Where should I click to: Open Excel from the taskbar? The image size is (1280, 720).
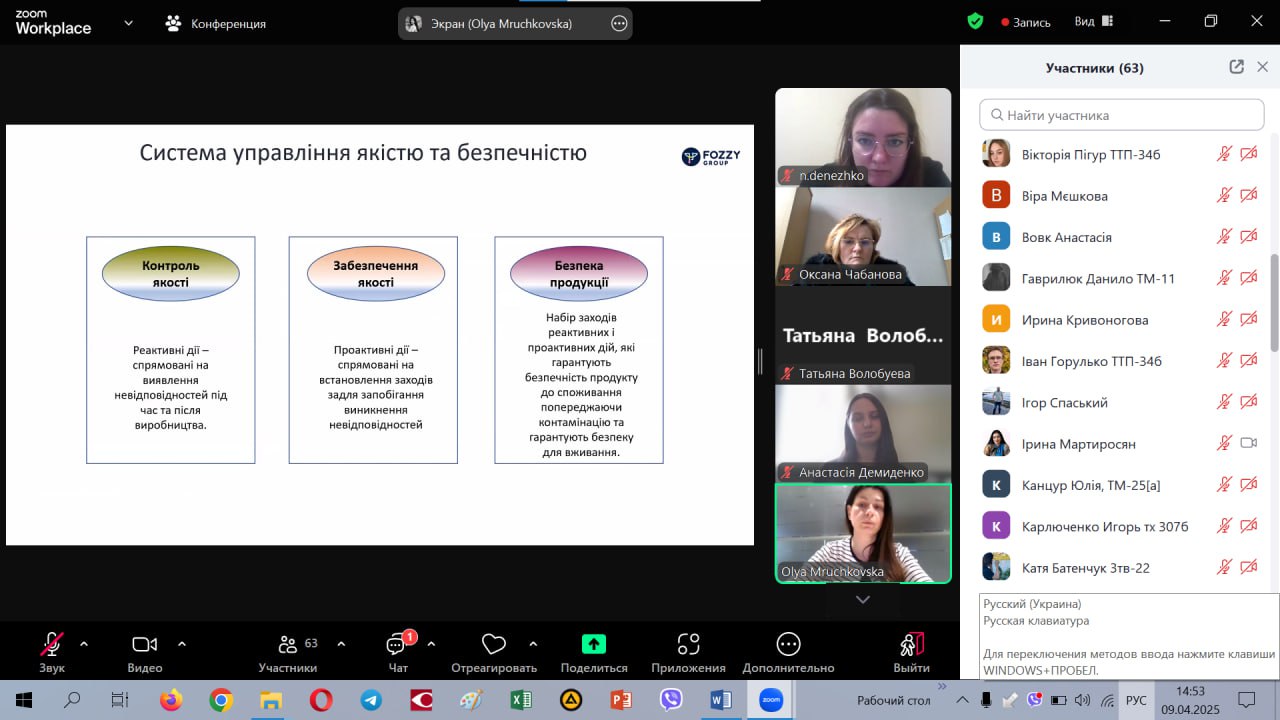click(x=521, y=700)
